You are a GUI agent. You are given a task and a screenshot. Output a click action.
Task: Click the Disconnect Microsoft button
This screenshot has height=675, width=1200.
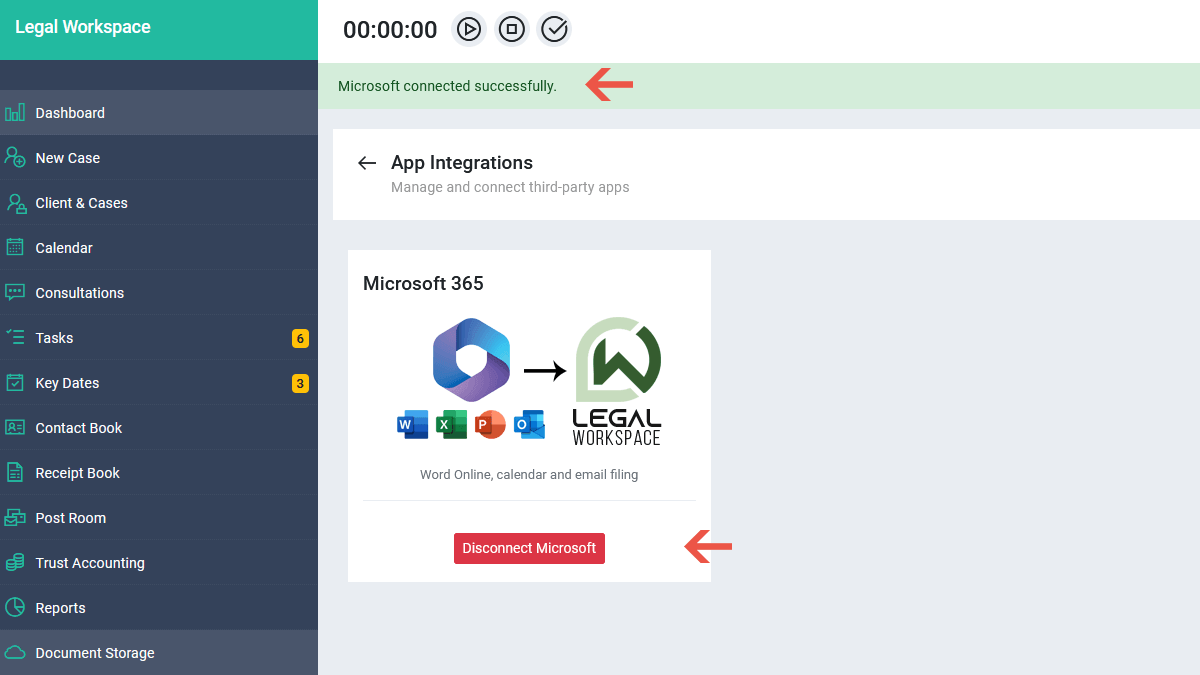pyautogui.click(x=529, y=548)
